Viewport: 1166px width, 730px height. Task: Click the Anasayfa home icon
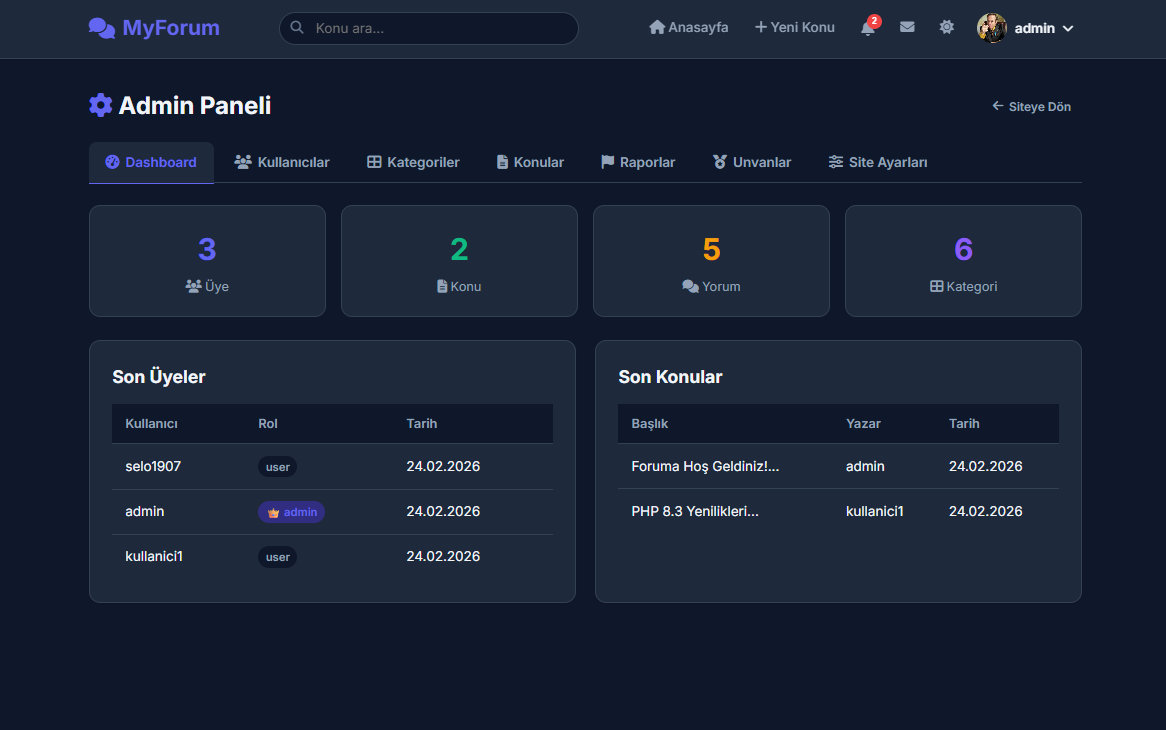pyautogui.click(x=657, y=28)
